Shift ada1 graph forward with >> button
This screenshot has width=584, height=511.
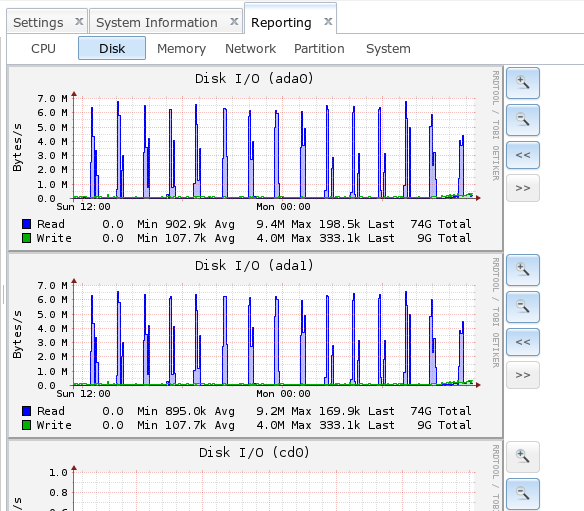click(523, 375)
